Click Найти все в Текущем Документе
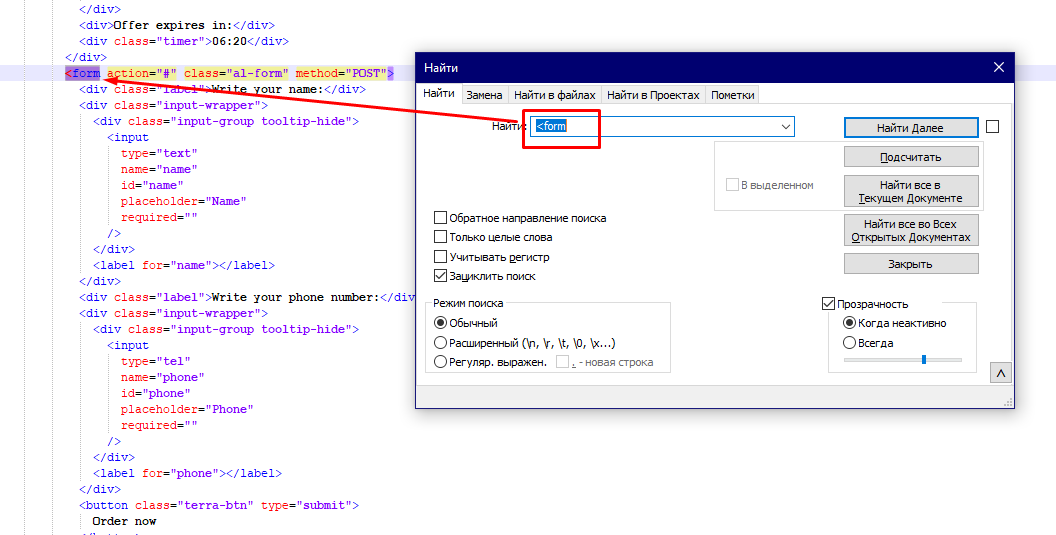This screenshot has height=535, width=1056. pyautogui.click(x=910, y=191)
